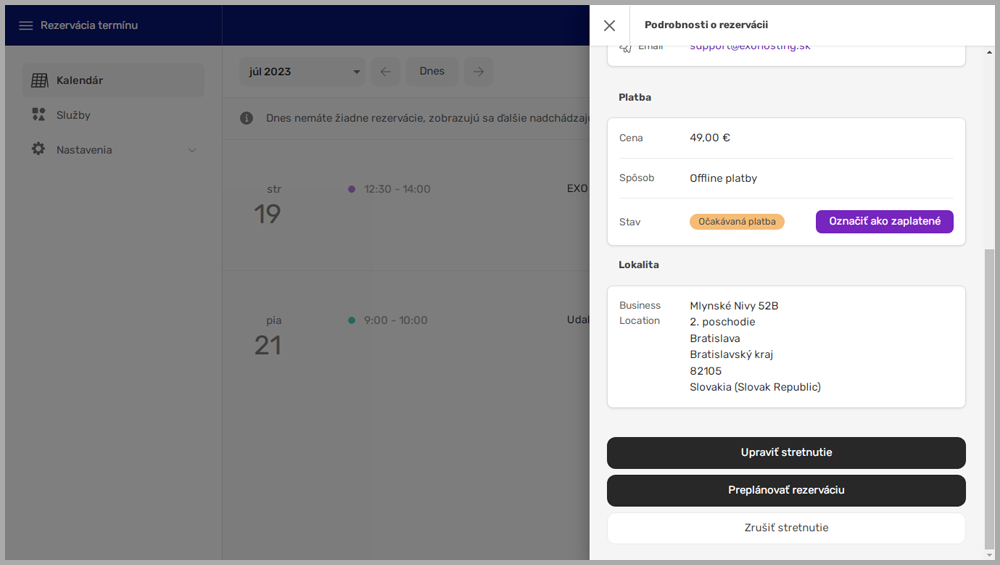
Task: Click the purple dot on 12:30 reservation
Action: 351,189
